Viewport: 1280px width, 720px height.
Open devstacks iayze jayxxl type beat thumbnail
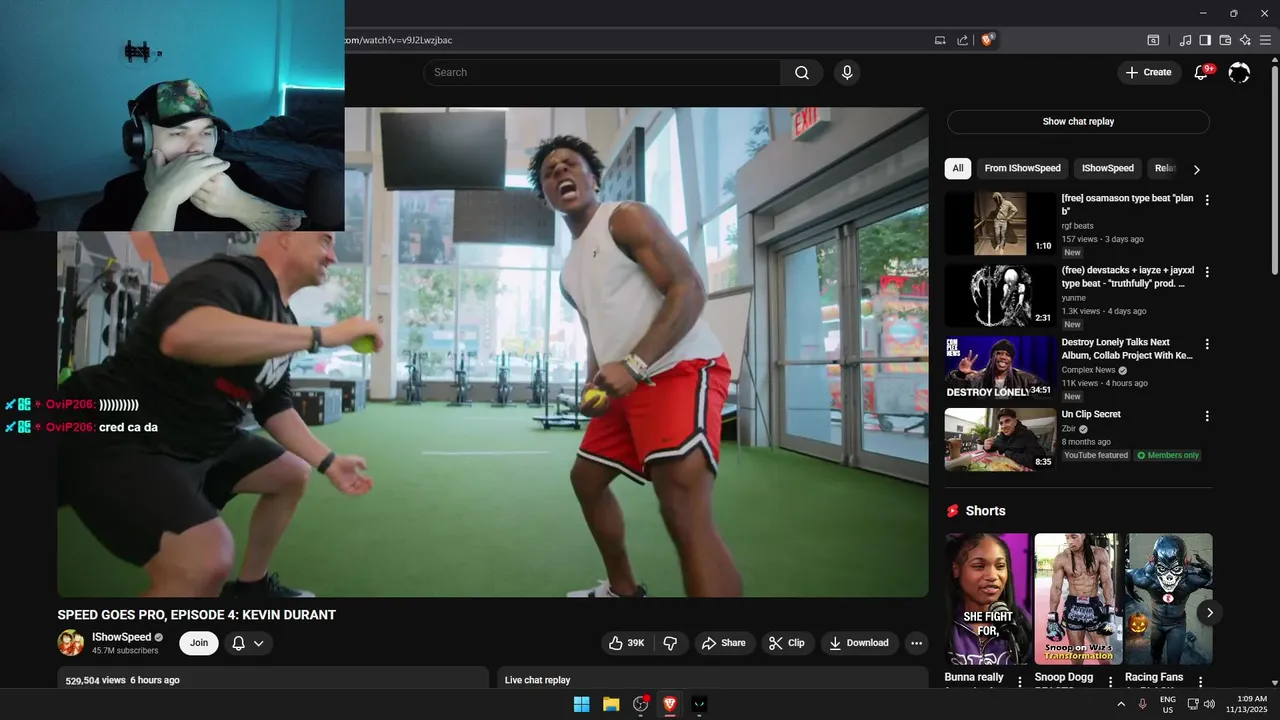pos(1000,296)
